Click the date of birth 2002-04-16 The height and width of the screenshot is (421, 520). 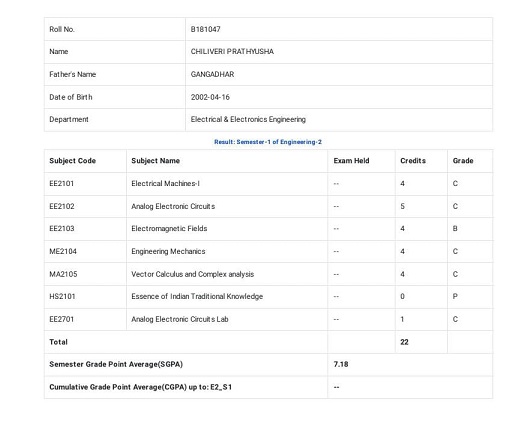(210, 97)
